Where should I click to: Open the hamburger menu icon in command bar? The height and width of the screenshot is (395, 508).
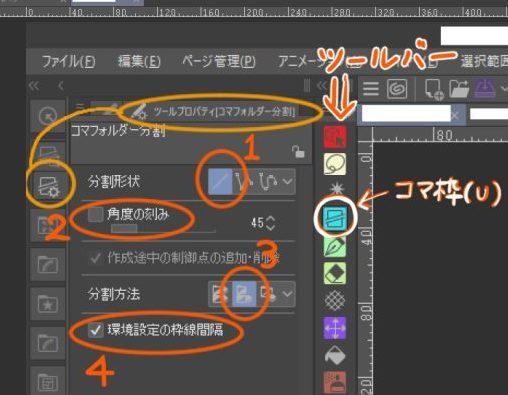tap(371, 89)
